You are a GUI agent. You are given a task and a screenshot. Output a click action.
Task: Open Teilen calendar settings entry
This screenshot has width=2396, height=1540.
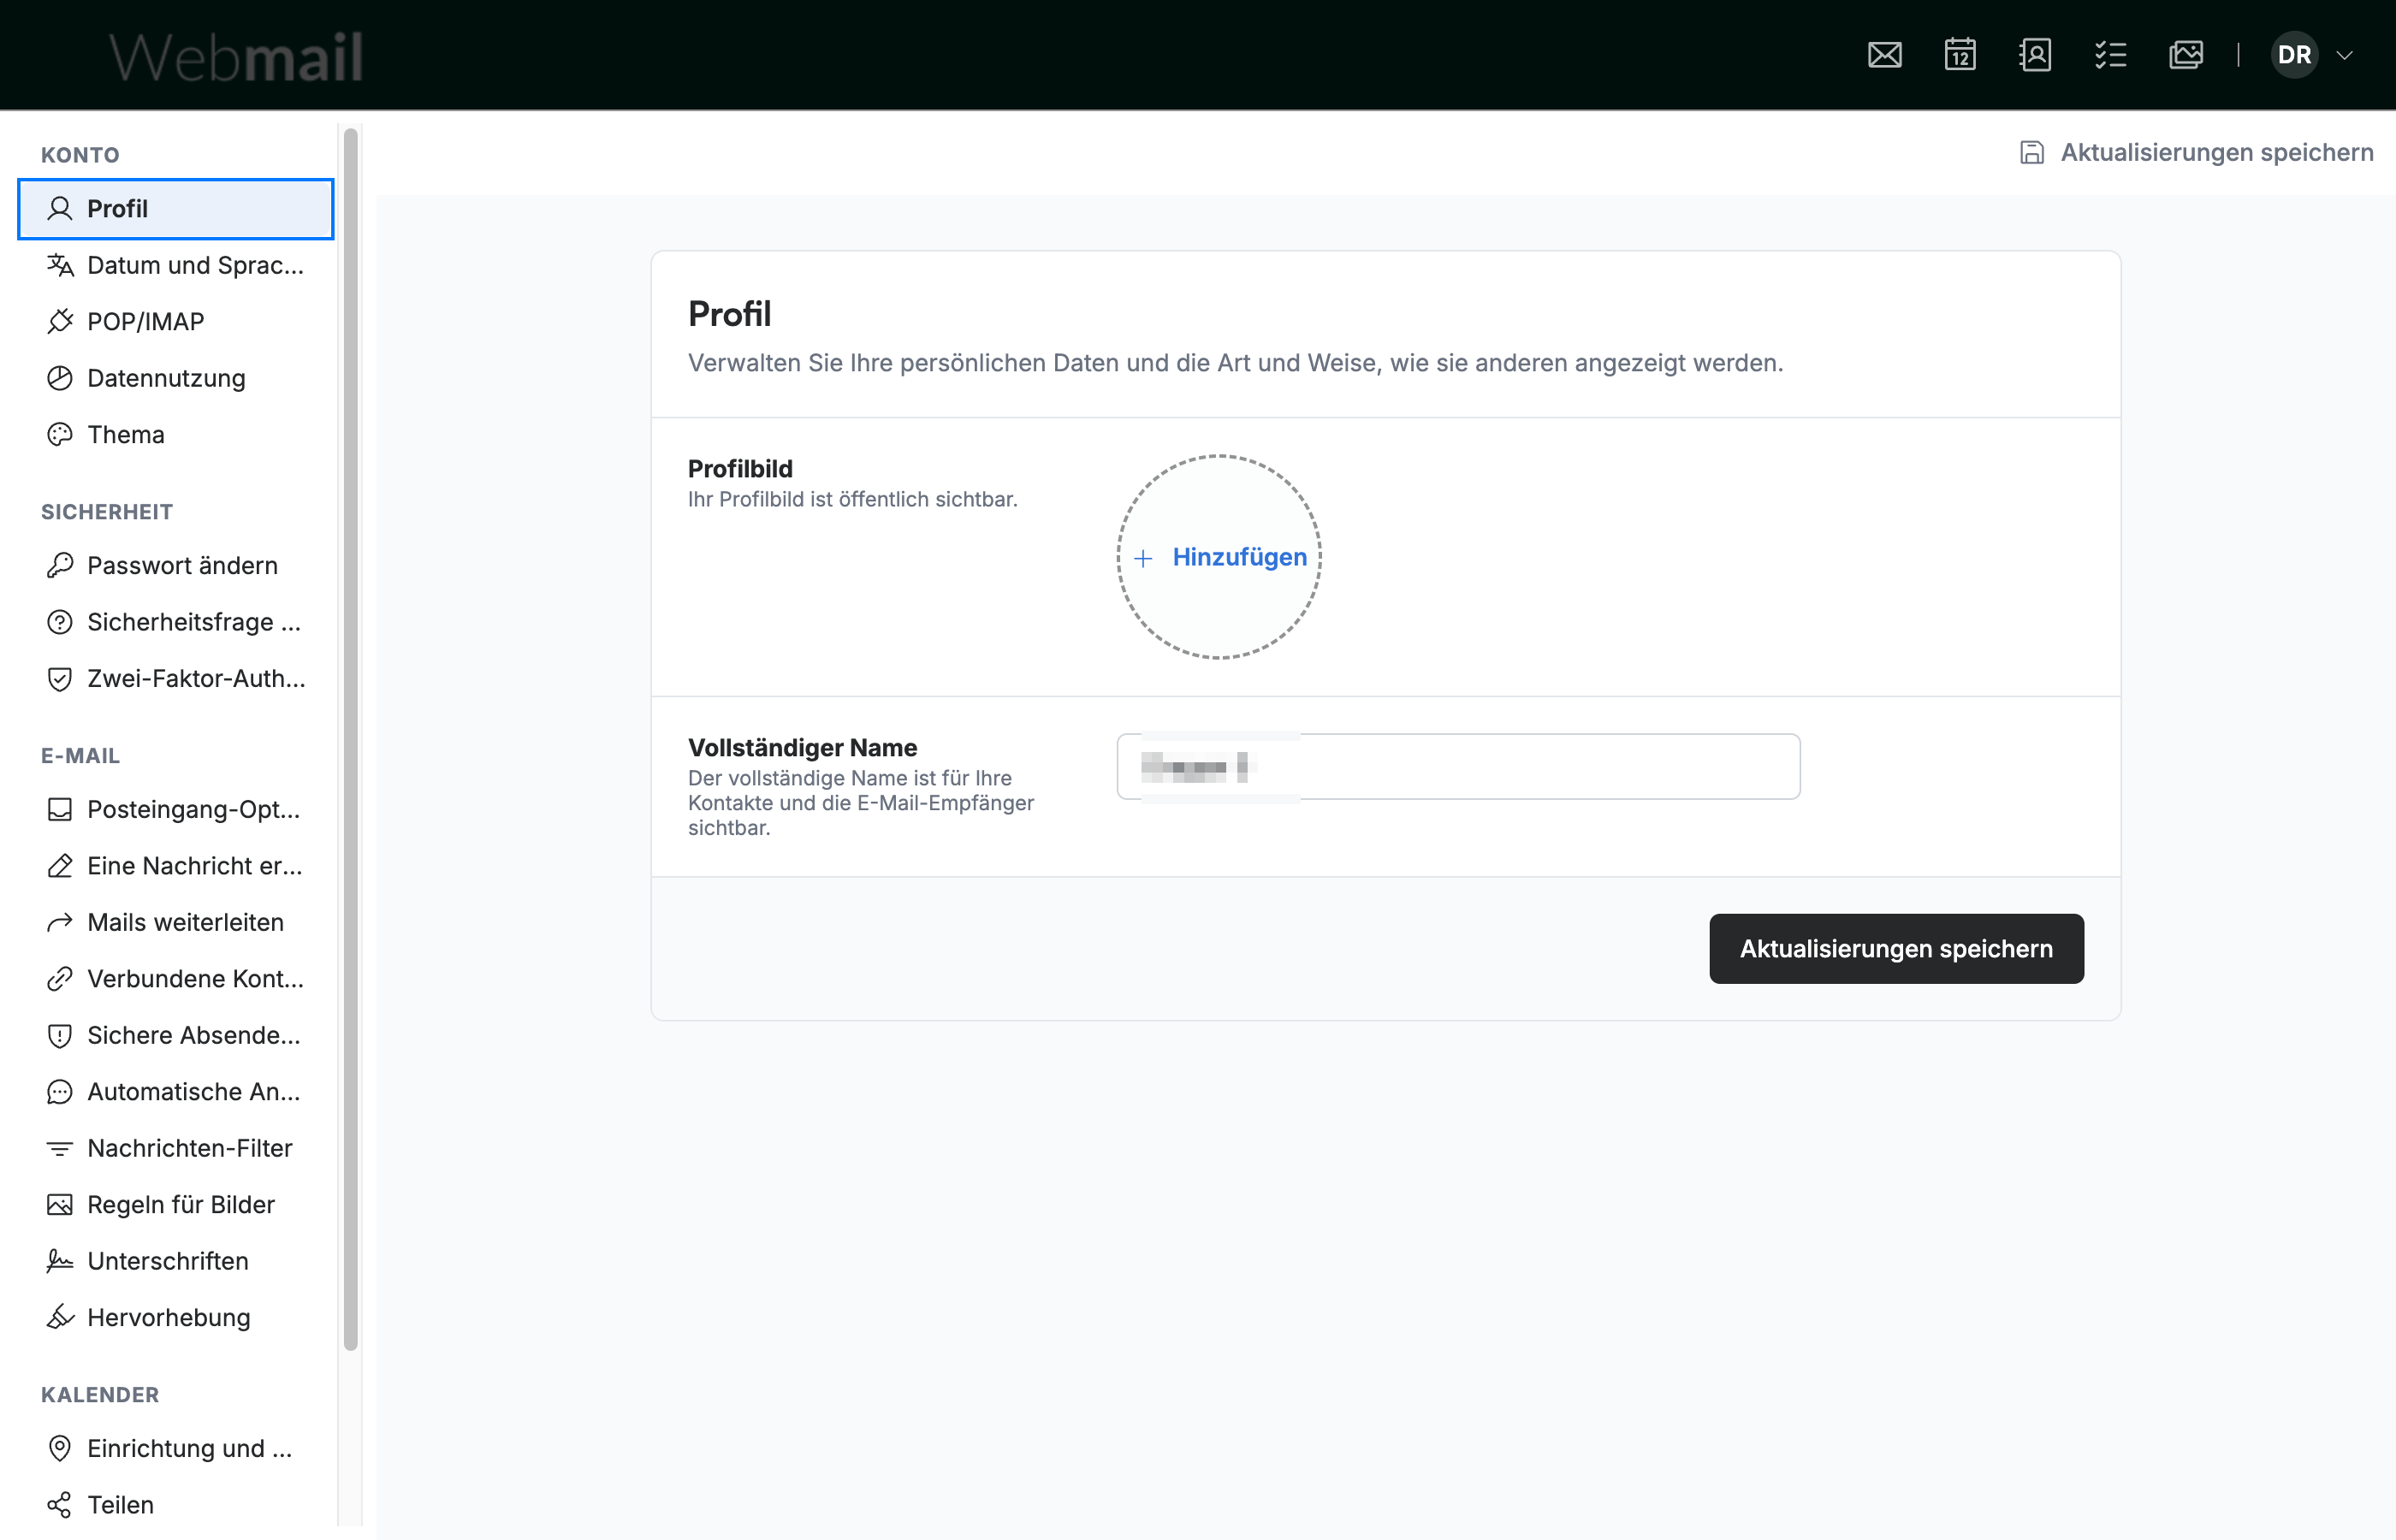pyautogui.click(x=176, y=1505)
